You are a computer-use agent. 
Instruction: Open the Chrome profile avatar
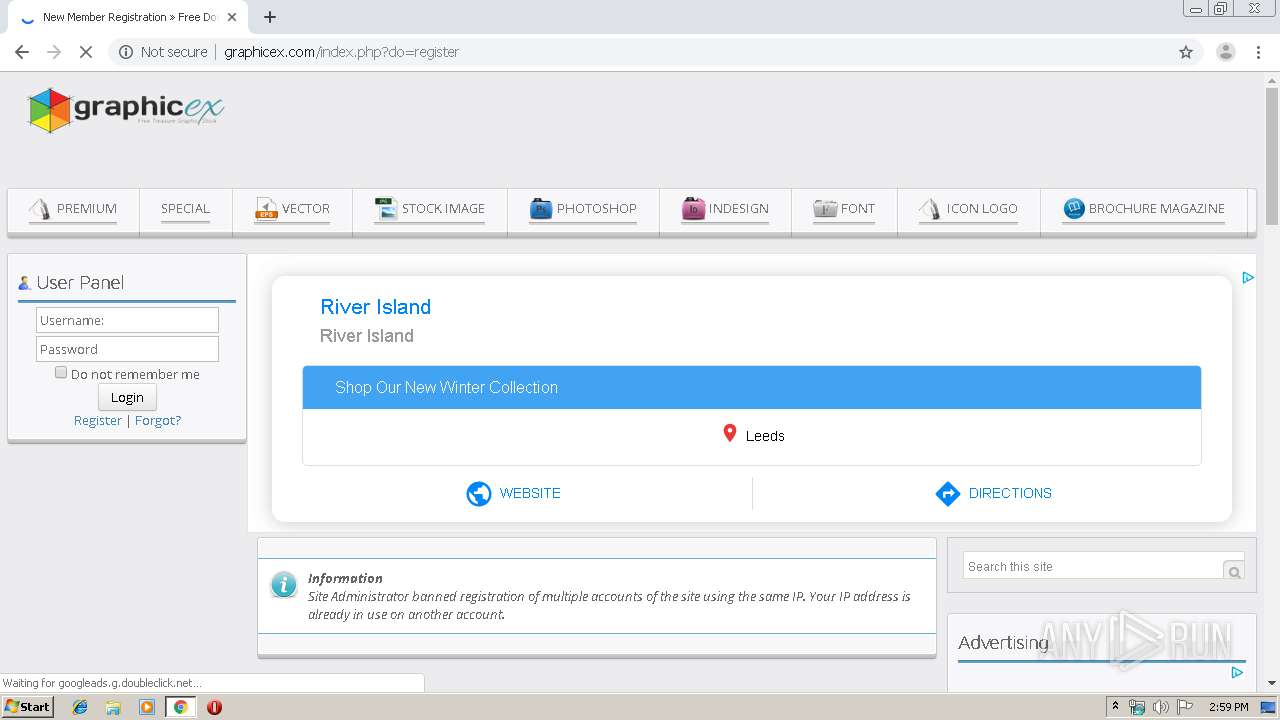1225,52
